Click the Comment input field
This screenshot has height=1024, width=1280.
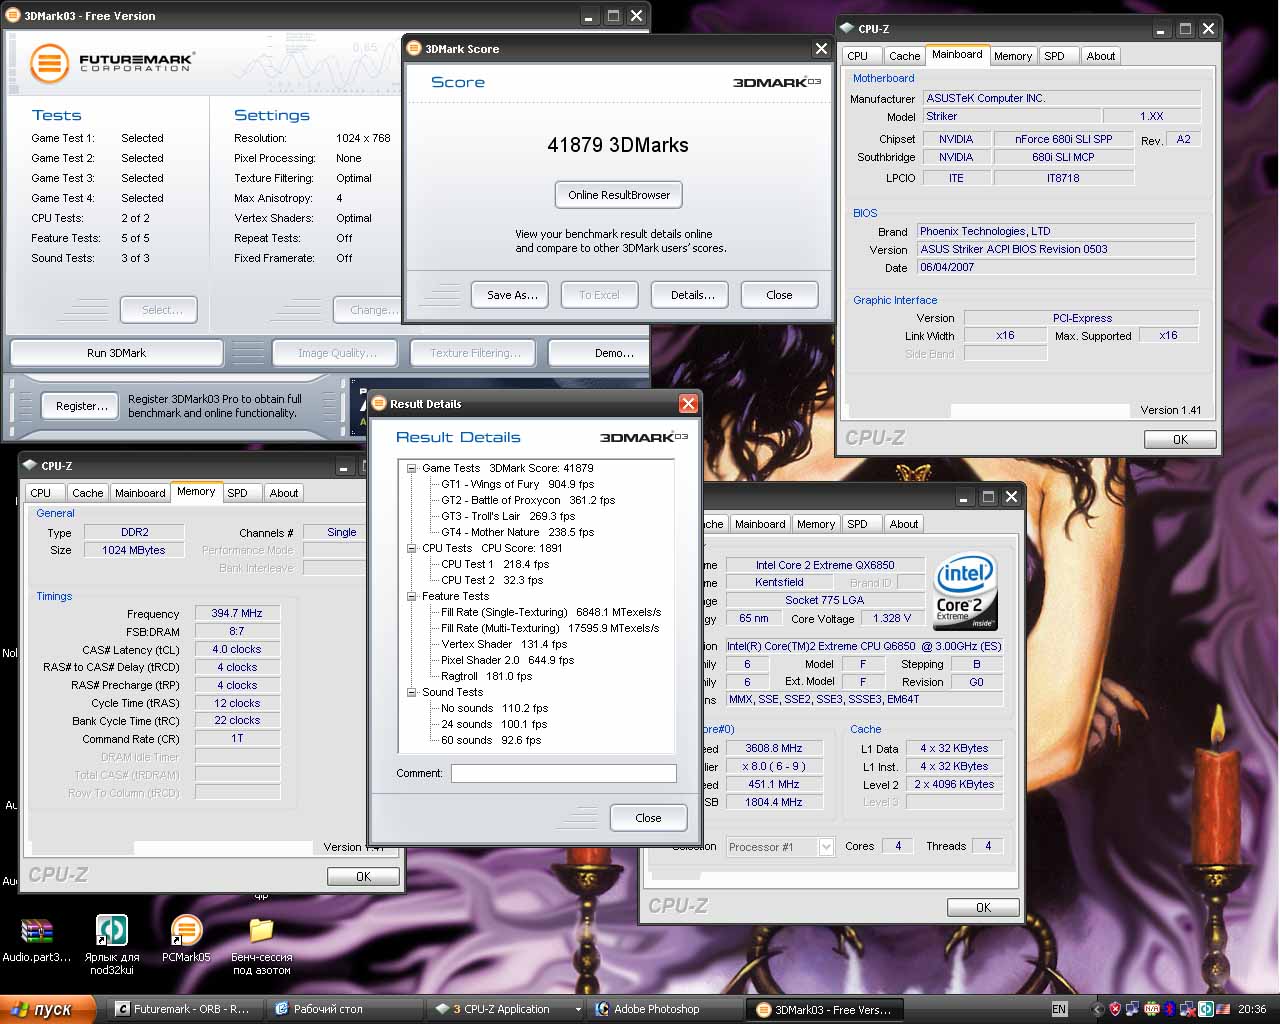564,773
